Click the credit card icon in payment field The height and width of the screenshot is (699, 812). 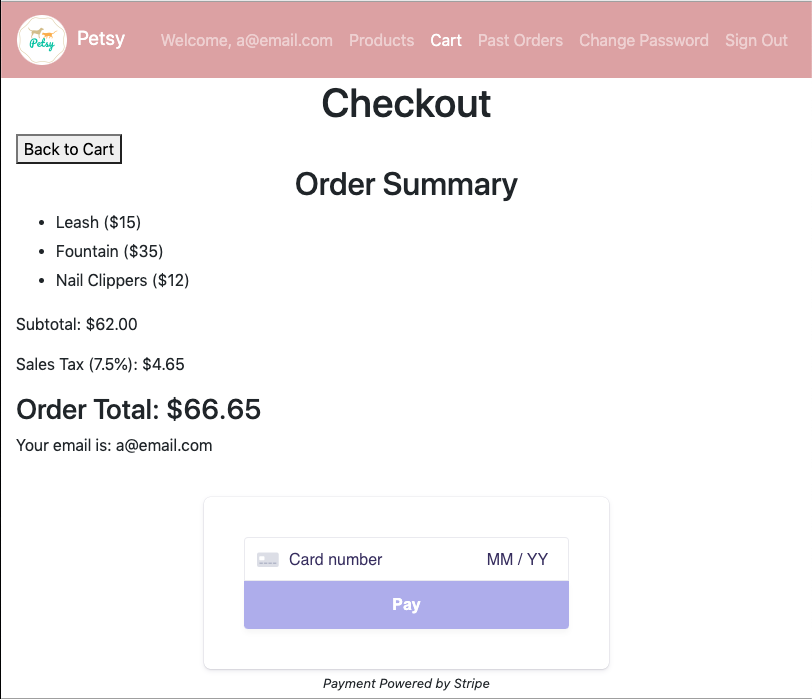pyautogui.click(x=268, y=560)
